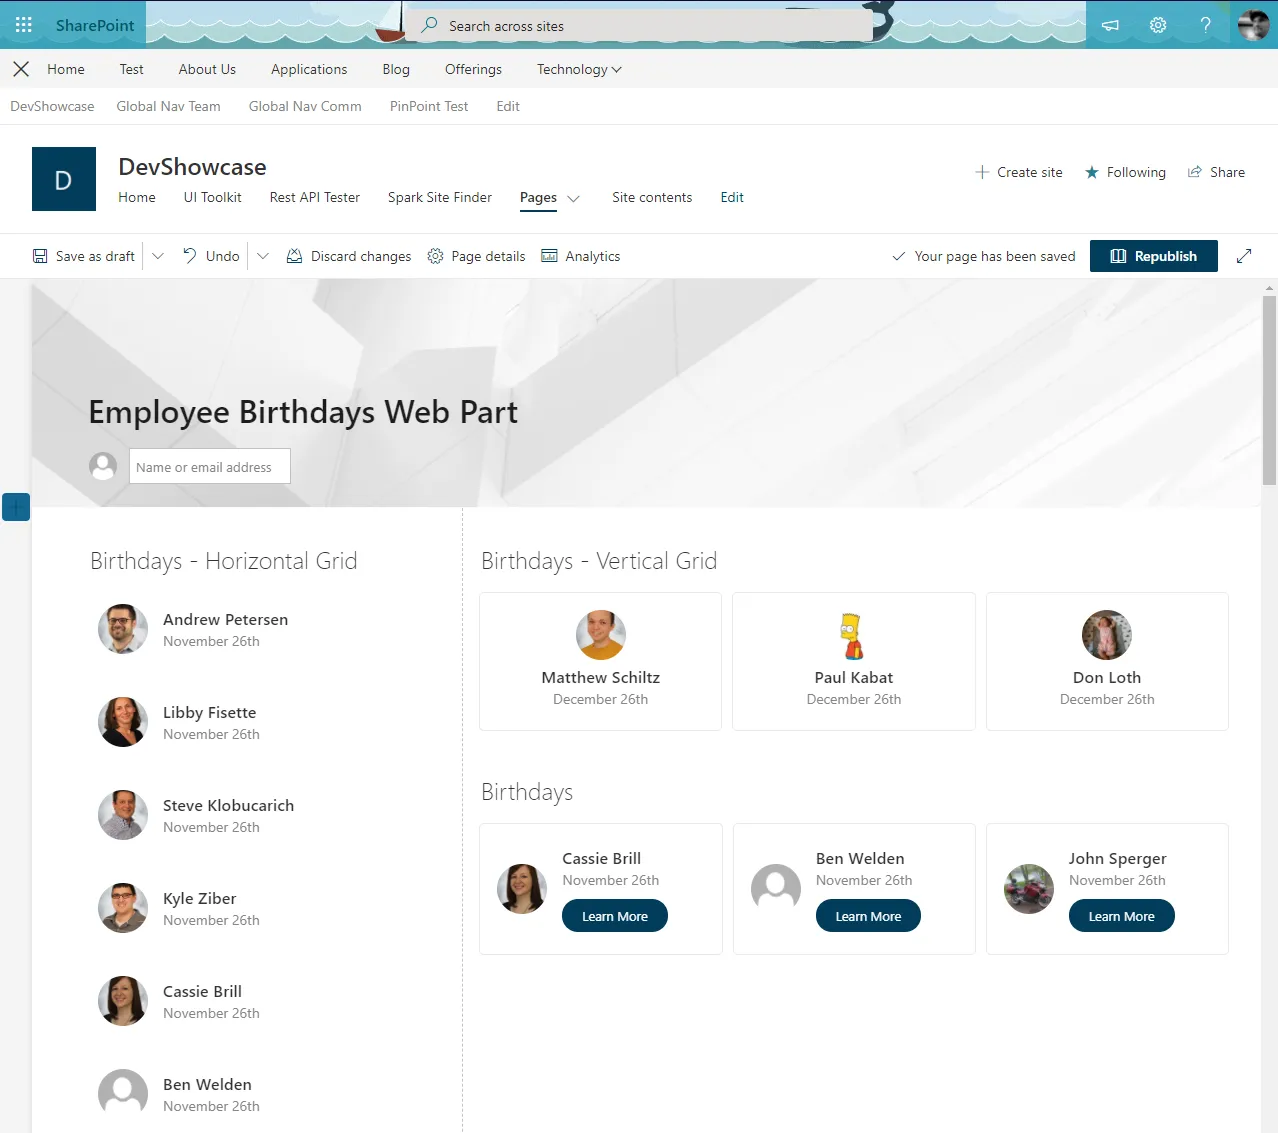Click Republish button
The image size is (1278, 1133).
(x=1154, y=256)
